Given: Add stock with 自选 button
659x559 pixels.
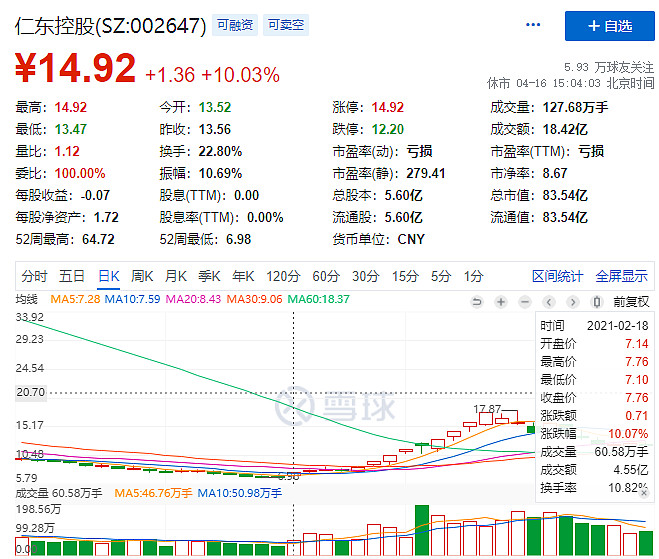Looking at the screenshot, I should click(x=609, y=26).
